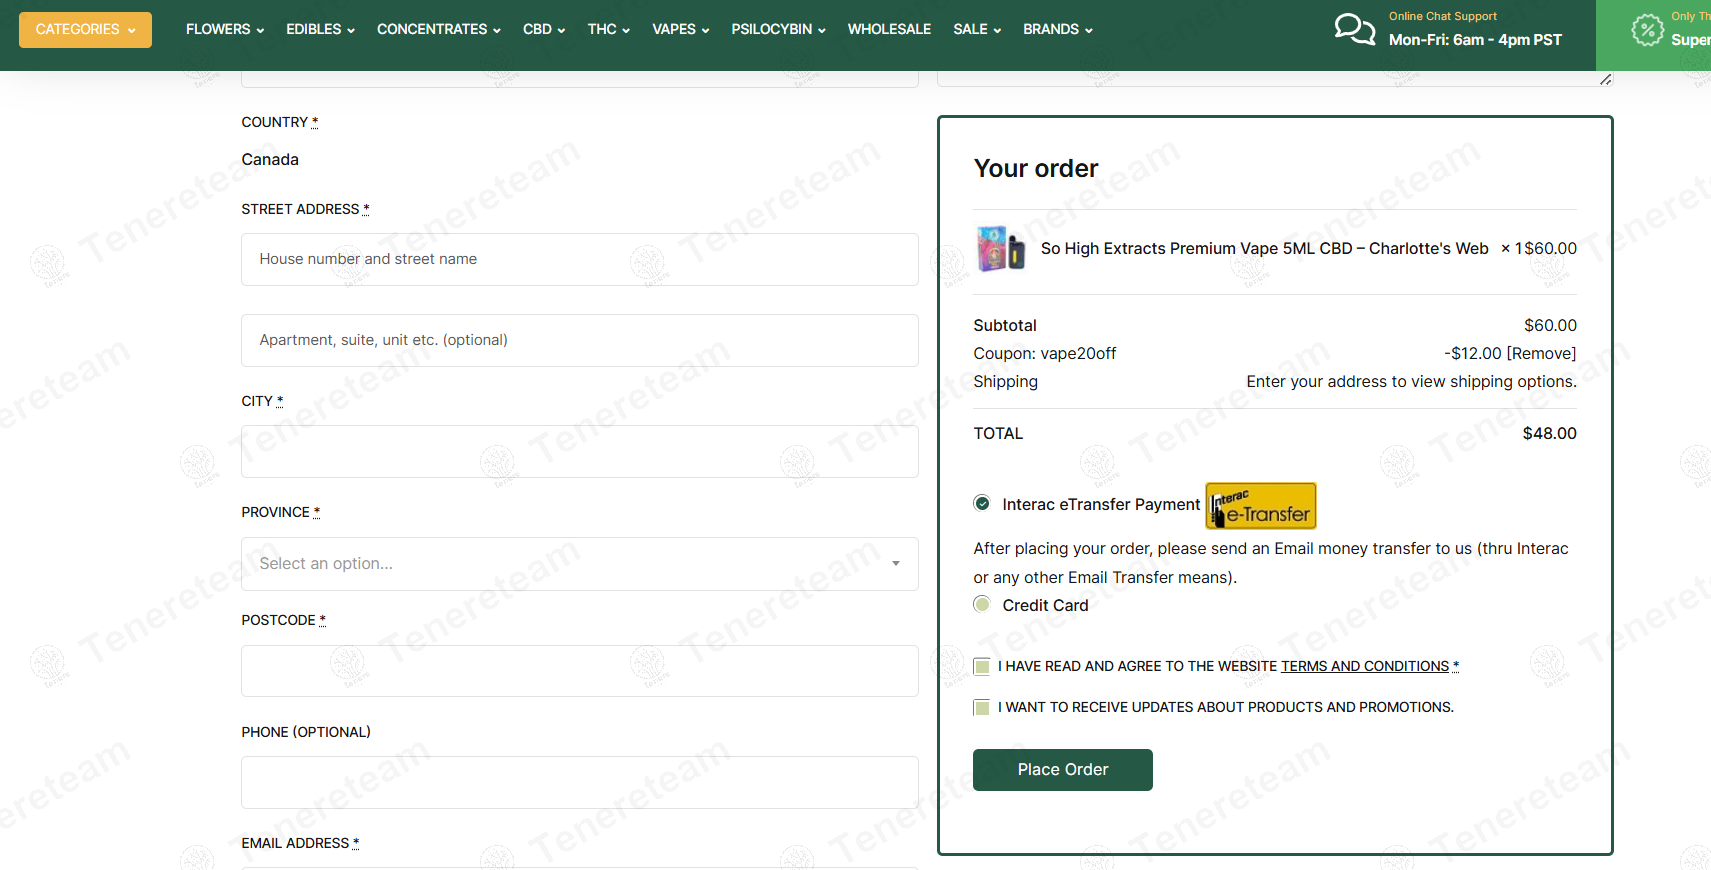Click the total amount $48.00
Viewport: 1711px width, 870px height.
click(x=1549, y=433)
